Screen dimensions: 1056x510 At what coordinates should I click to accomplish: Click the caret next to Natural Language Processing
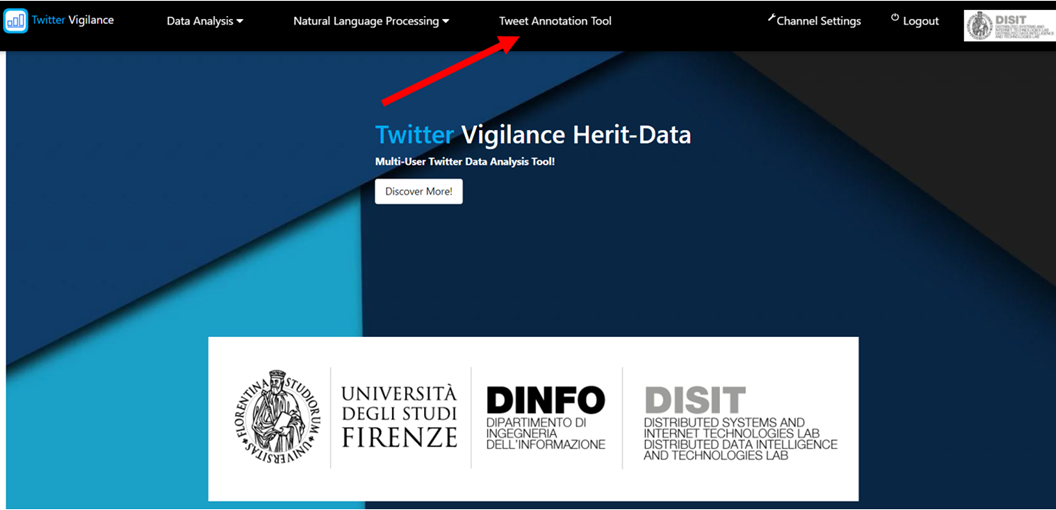tap(446, 22)
